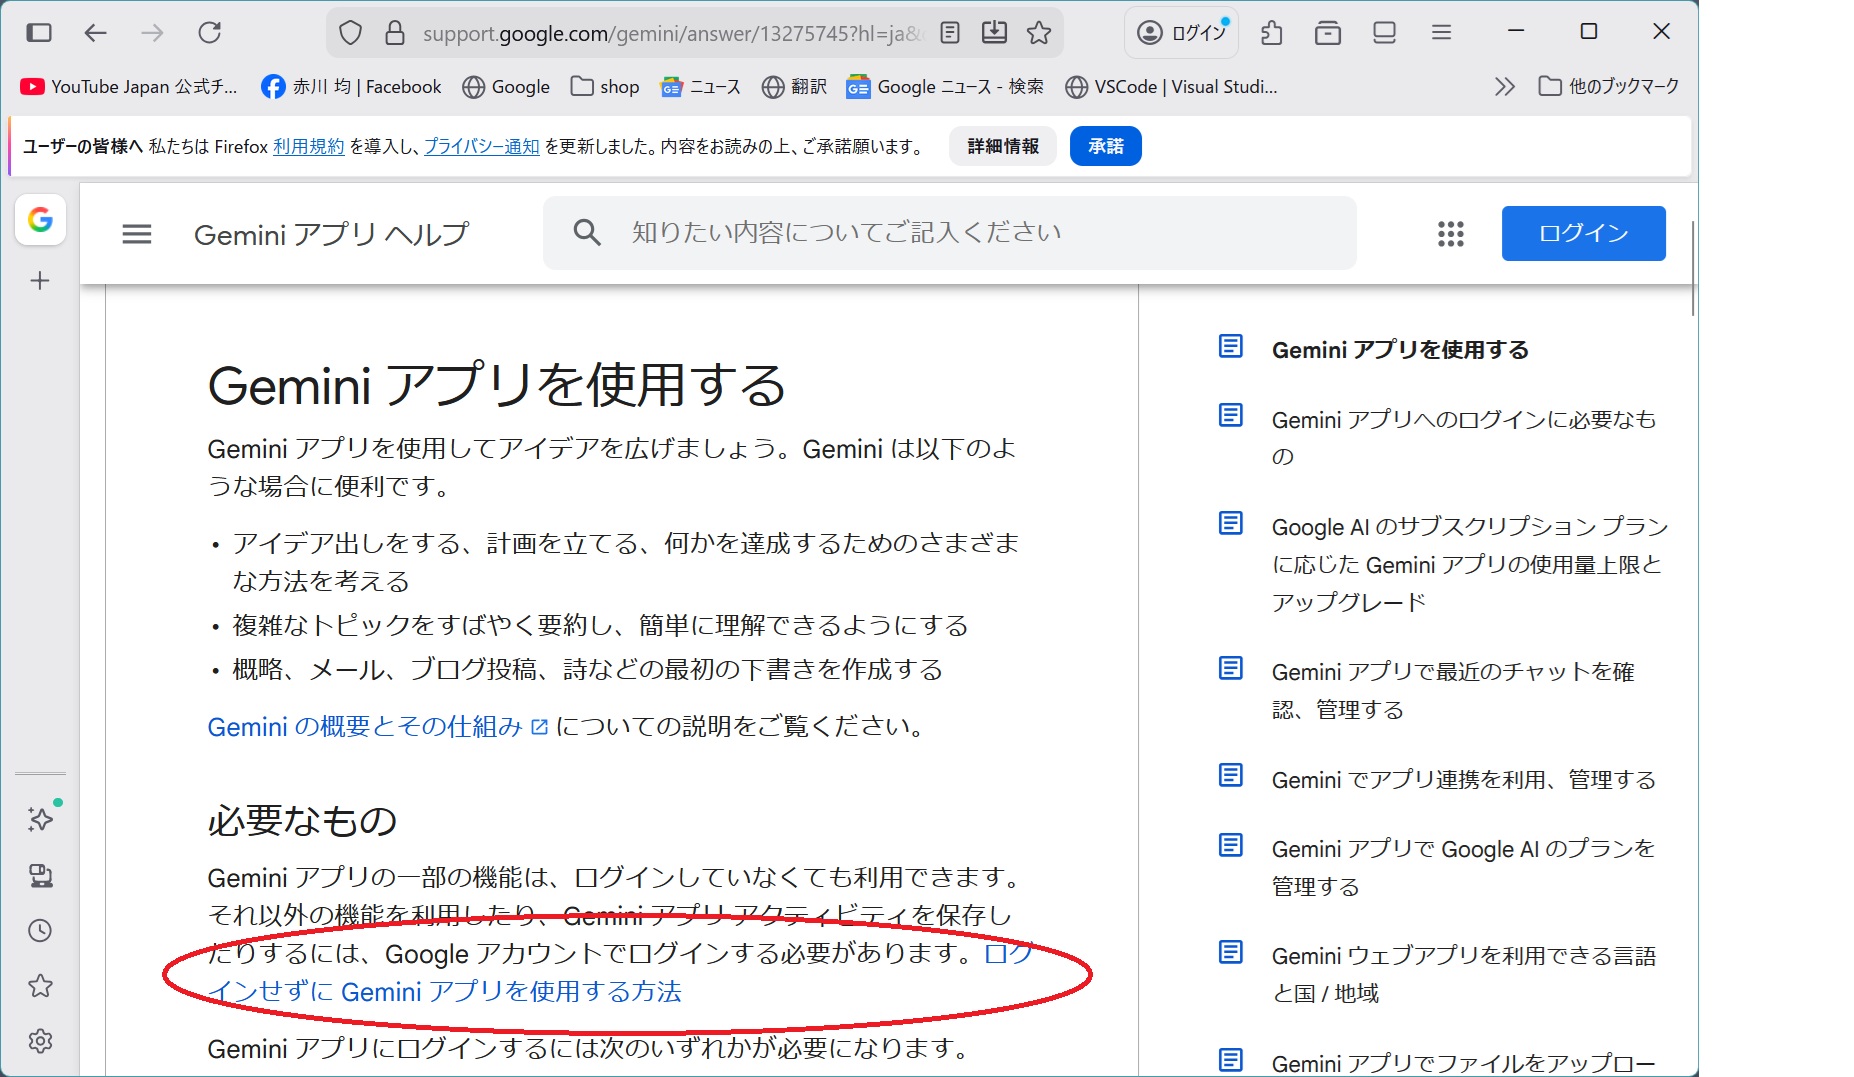Open the Firefox extensions puzzle icon
The image size is (1854, 1077).
tap(1272, 33)
